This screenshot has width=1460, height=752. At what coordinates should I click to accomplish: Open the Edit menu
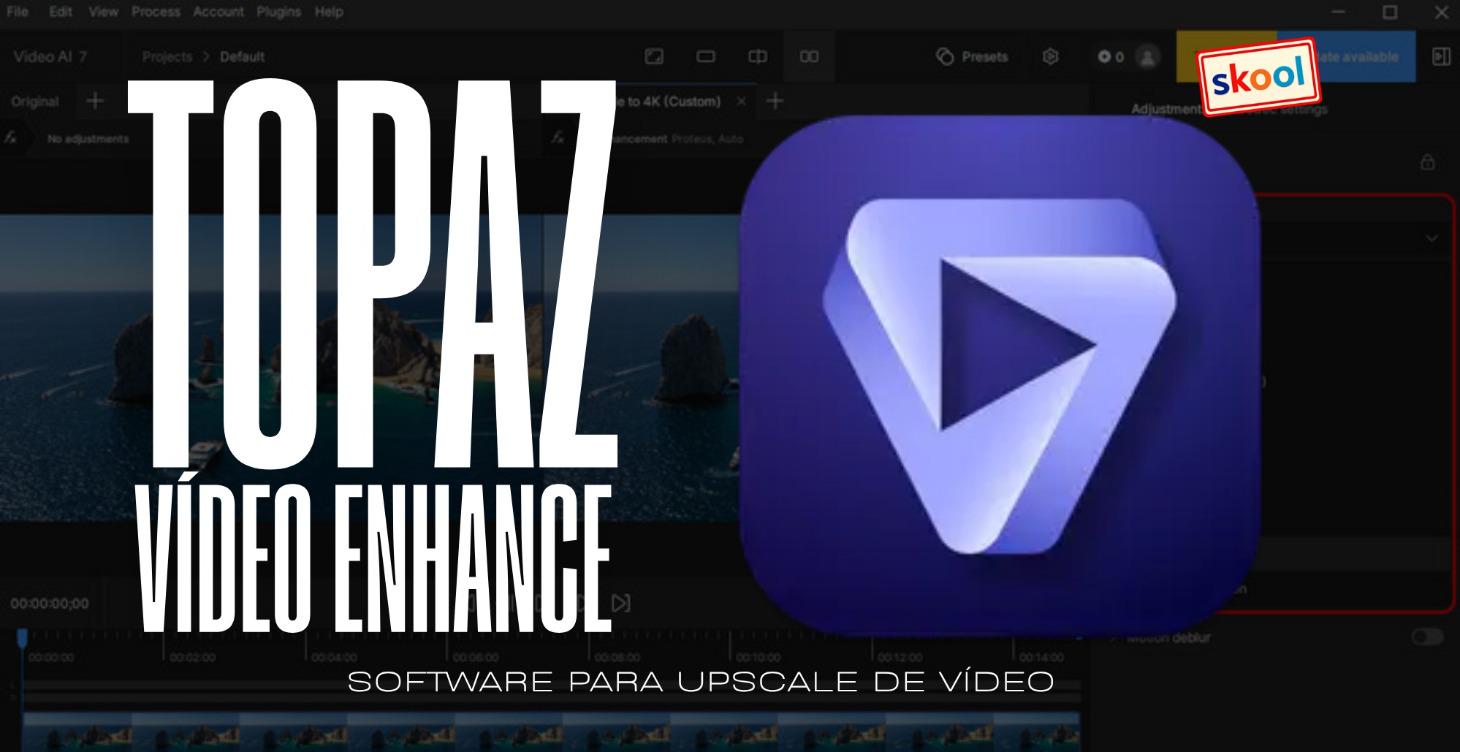point(60,12)
